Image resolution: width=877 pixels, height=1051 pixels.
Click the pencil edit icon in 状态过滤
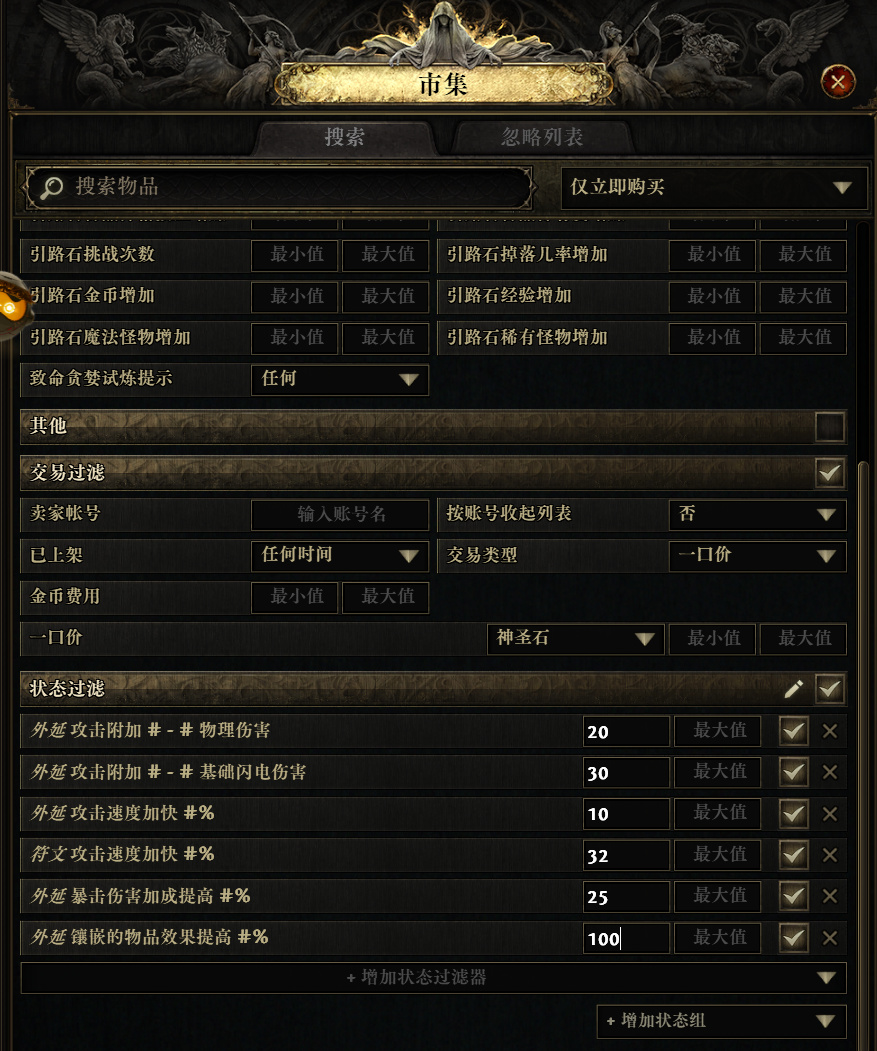(794, 688)
